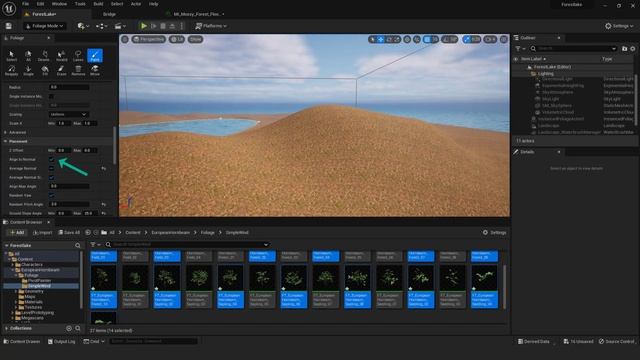Image resolution: width=640 pixels, height=360 pixels.
Task: Search folders in ForestLake sources panel
Action: [x=78, y=245]
